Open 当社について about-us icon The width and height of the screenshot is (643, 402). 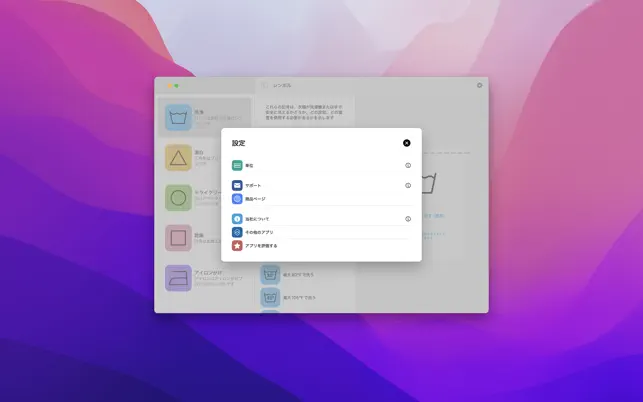pyautogui.click(x=237, y=219)
